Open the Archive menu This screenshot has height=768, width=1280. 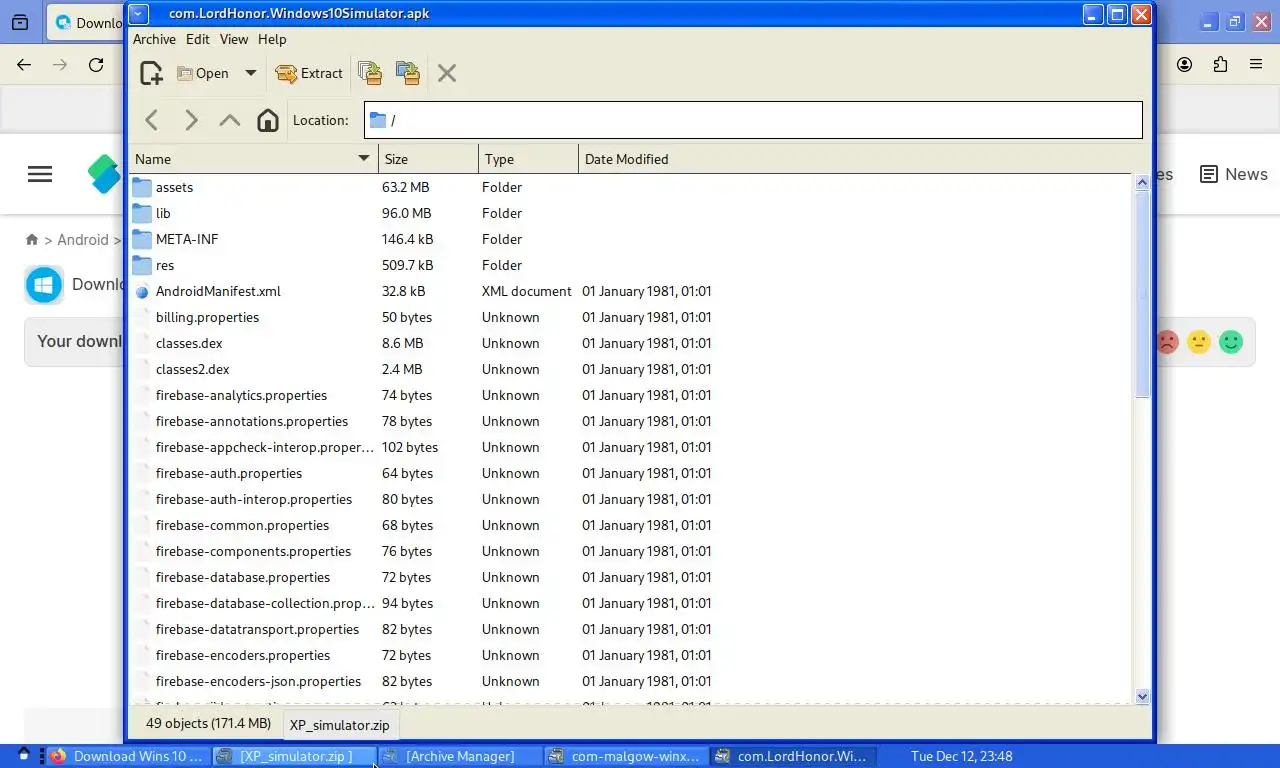[x=154, y=39]
